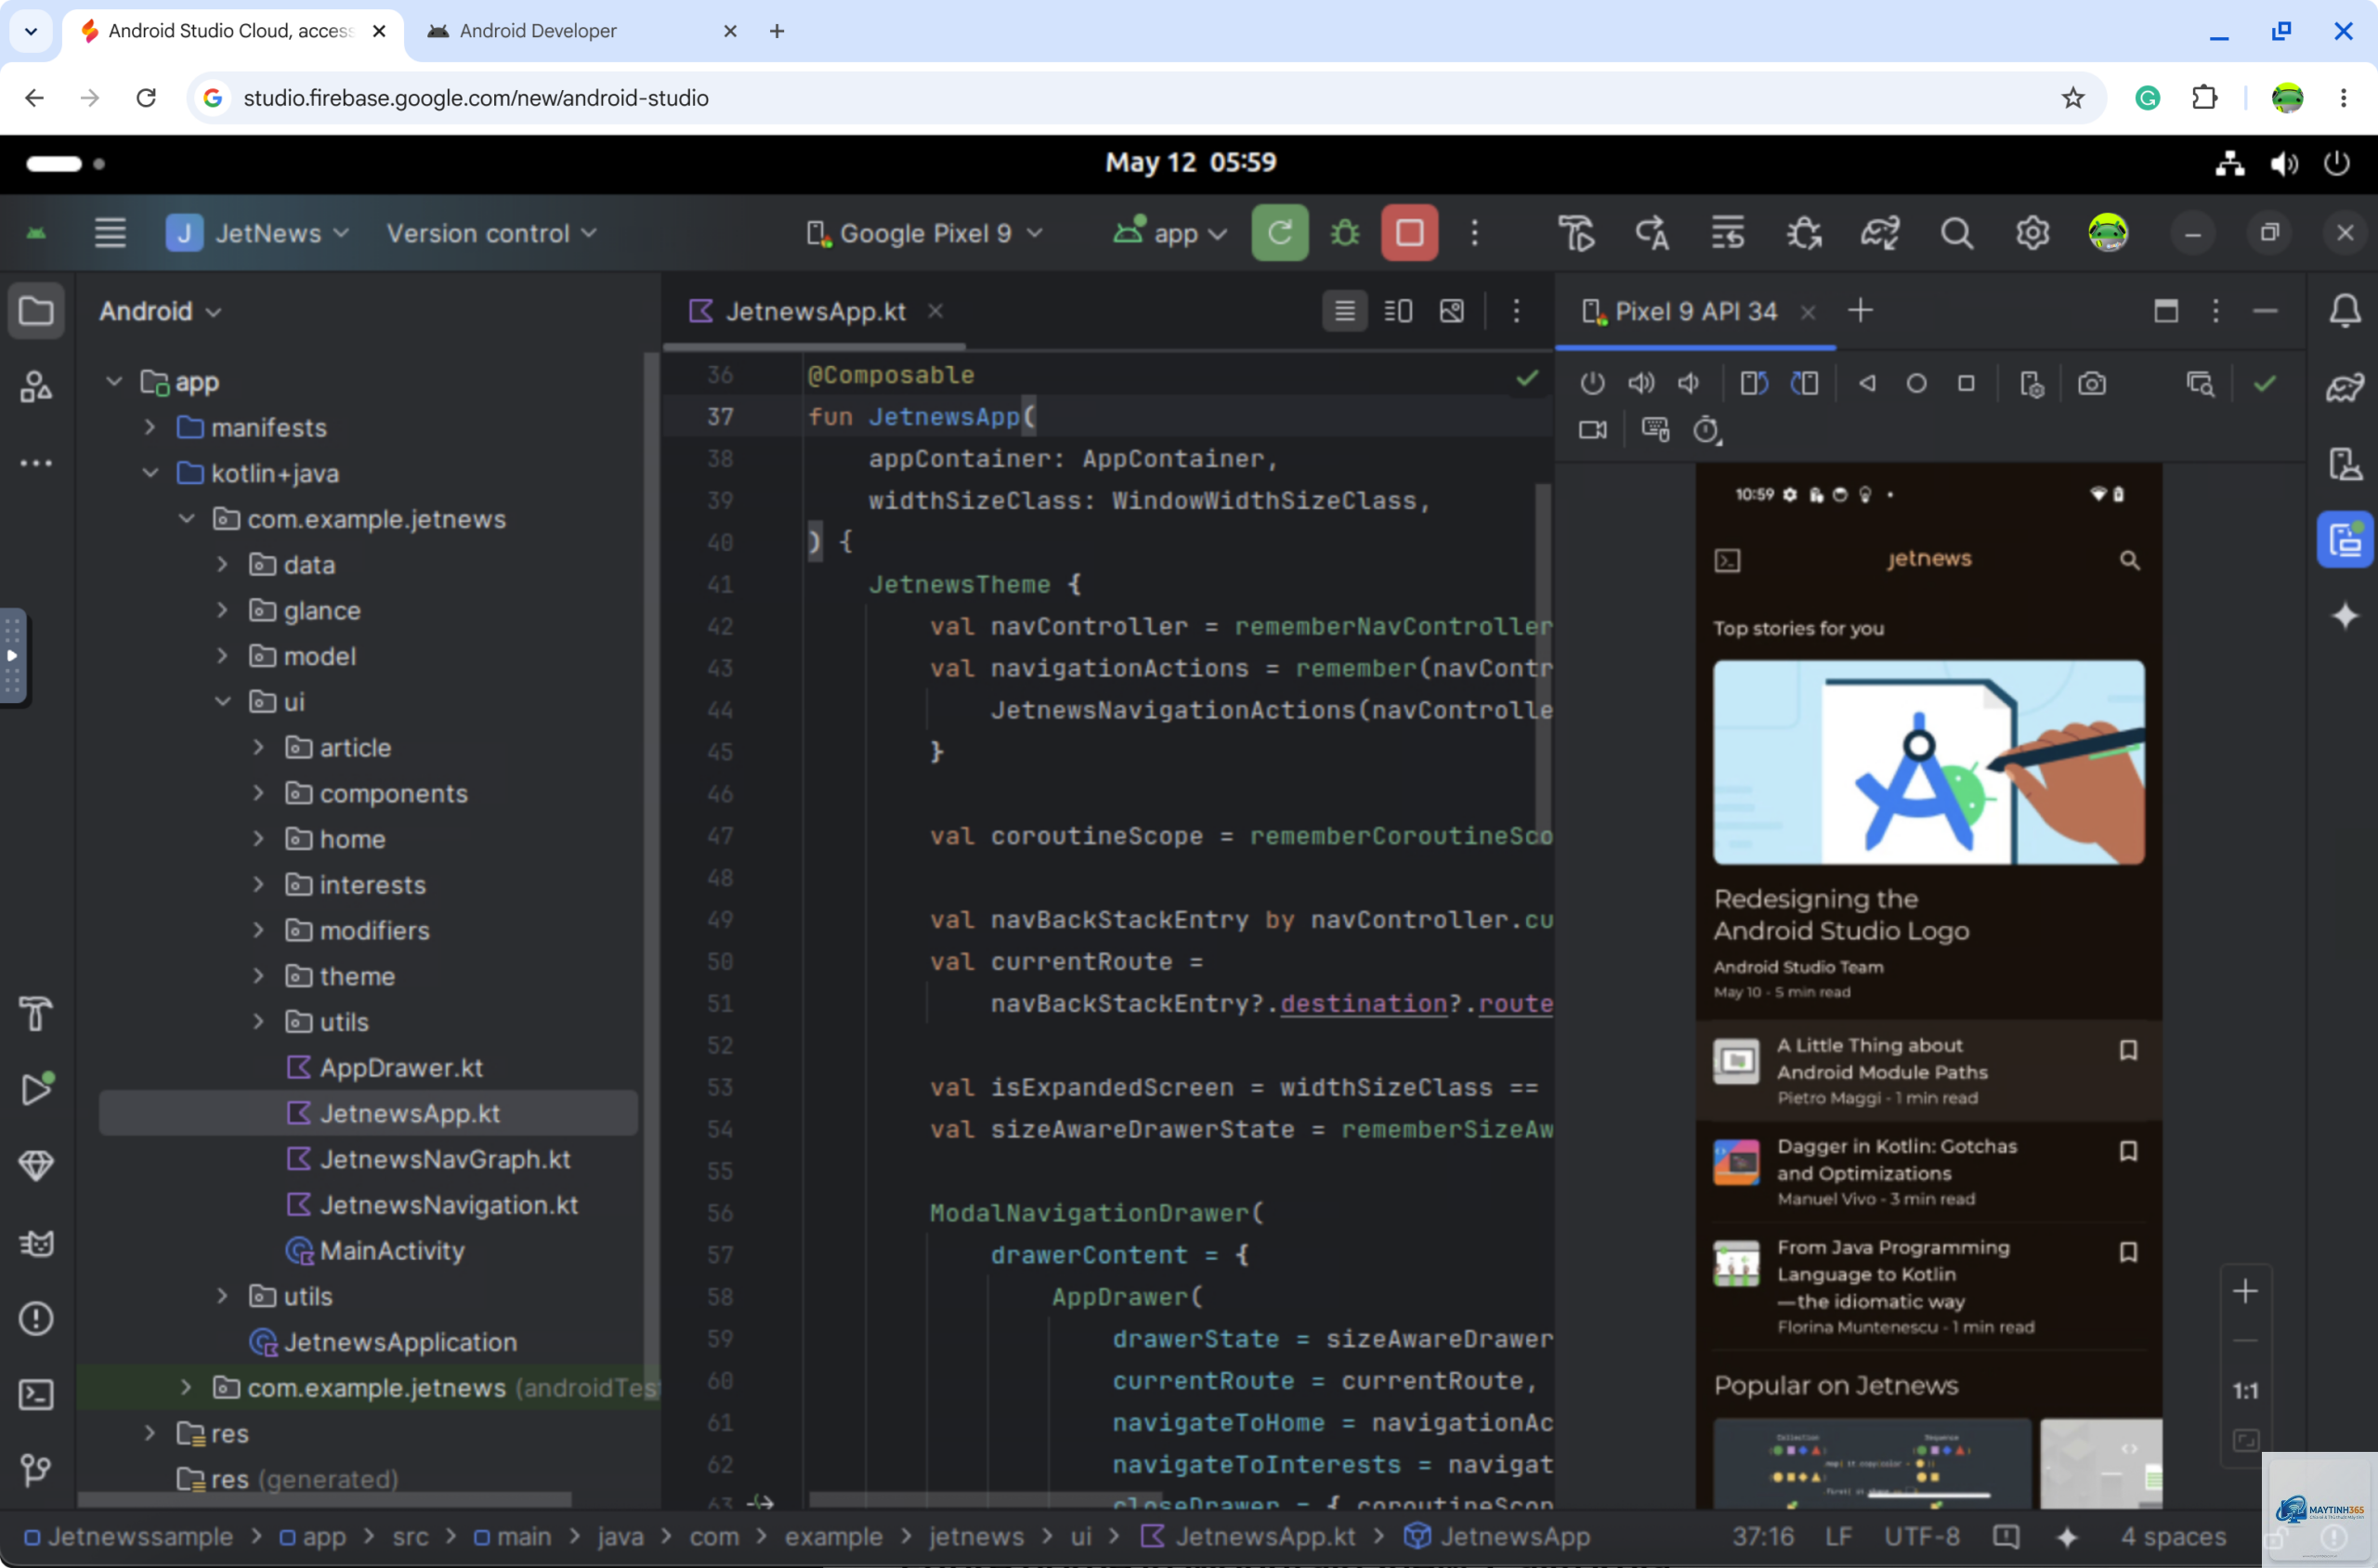2378x1568 pixels.
Task: Start emulator screen recording icon
Action: [1592, 431]
